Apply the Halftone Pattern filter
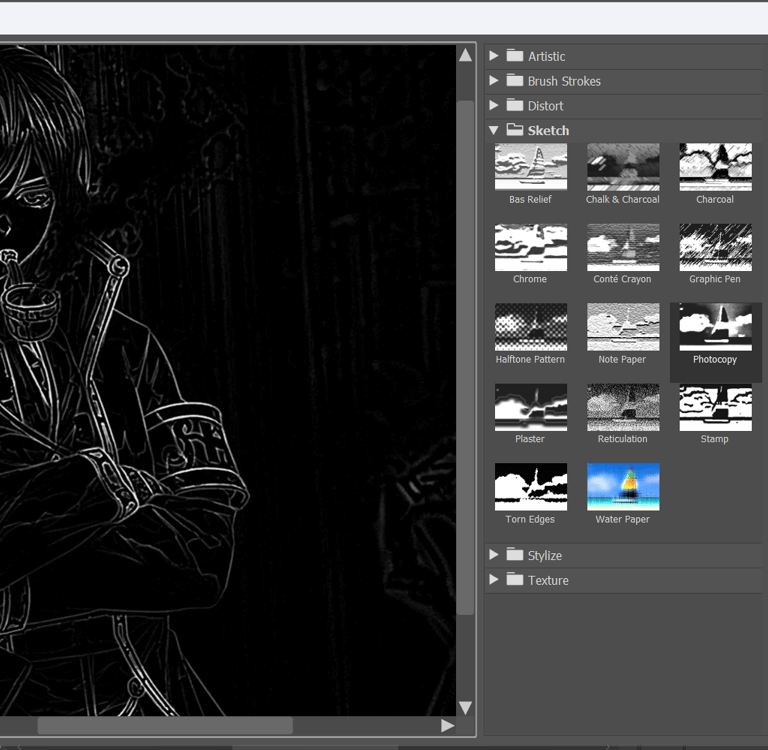This screenshot has width=768, height=750. coord(530,327)
